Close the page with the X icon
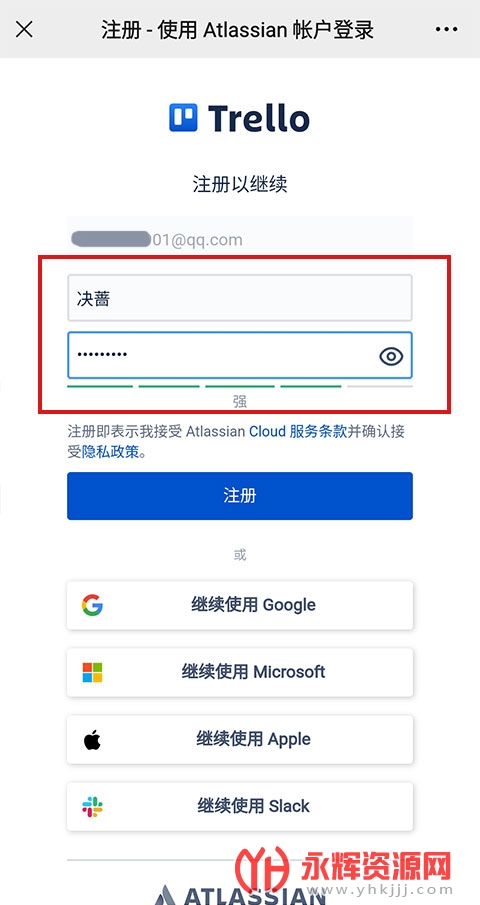 point(24,29)
